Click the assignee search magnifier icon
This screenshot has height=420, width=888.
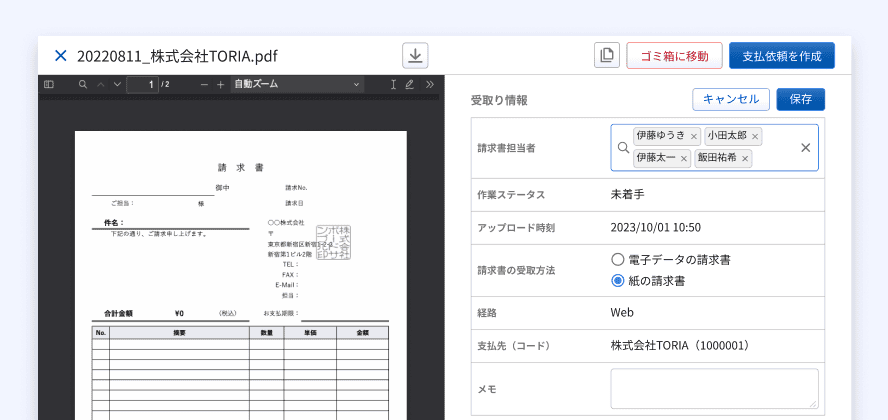(623, 148)
